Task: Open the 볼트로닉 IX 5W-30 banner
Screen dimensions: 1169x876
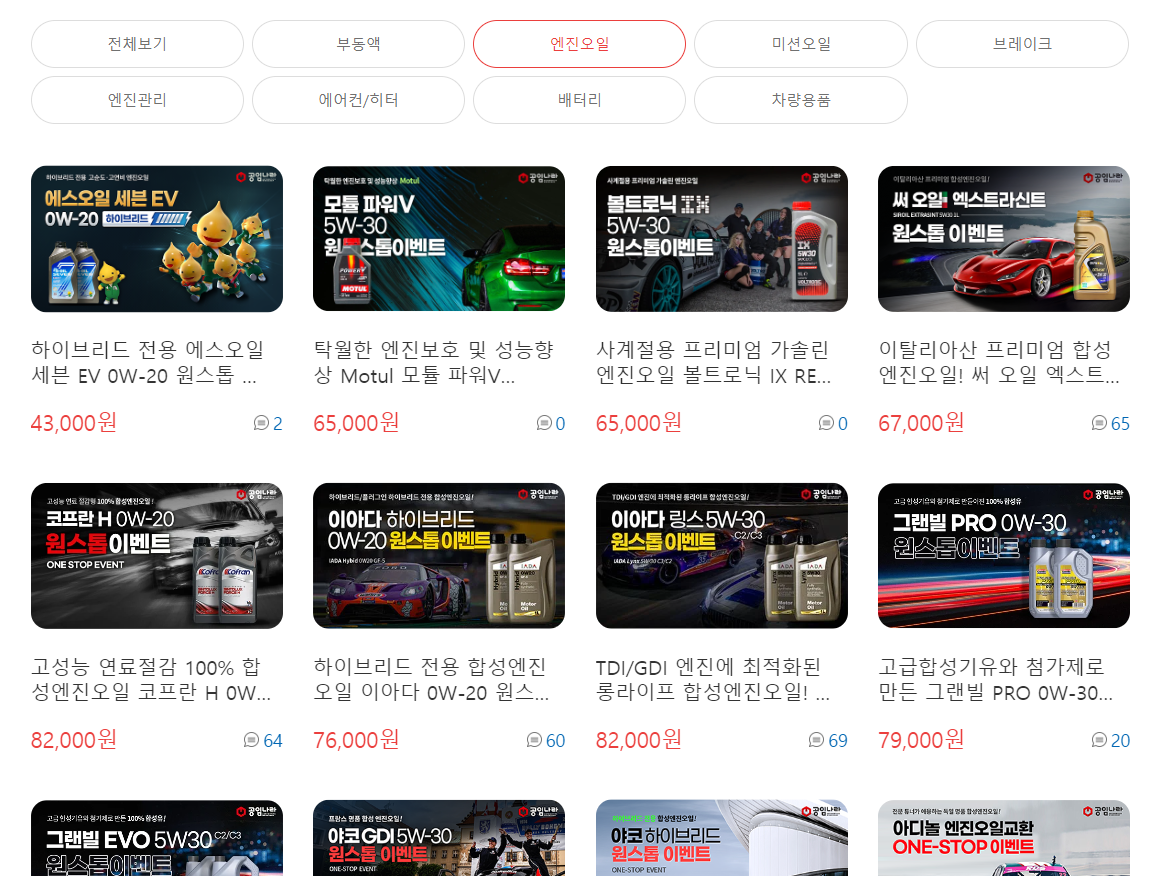Action: tap(722, 239)
